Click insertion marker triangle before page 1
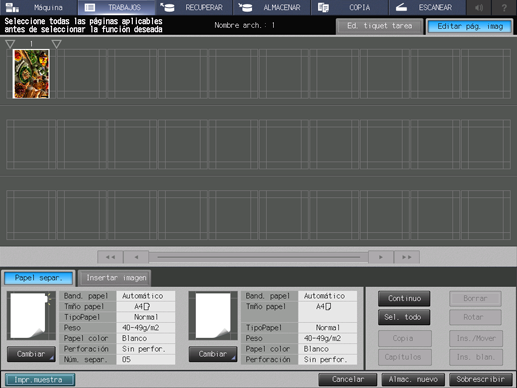 10,44
